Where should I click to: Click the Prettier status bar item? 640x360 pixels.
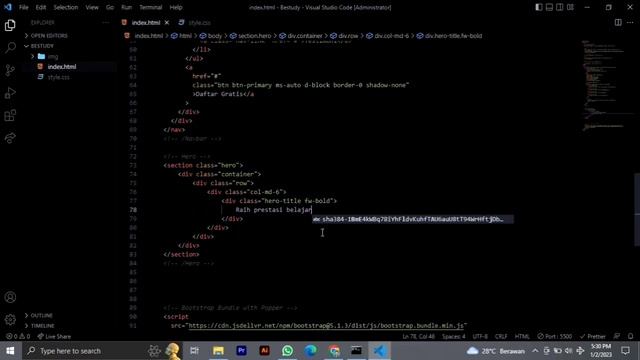point(593,336)
